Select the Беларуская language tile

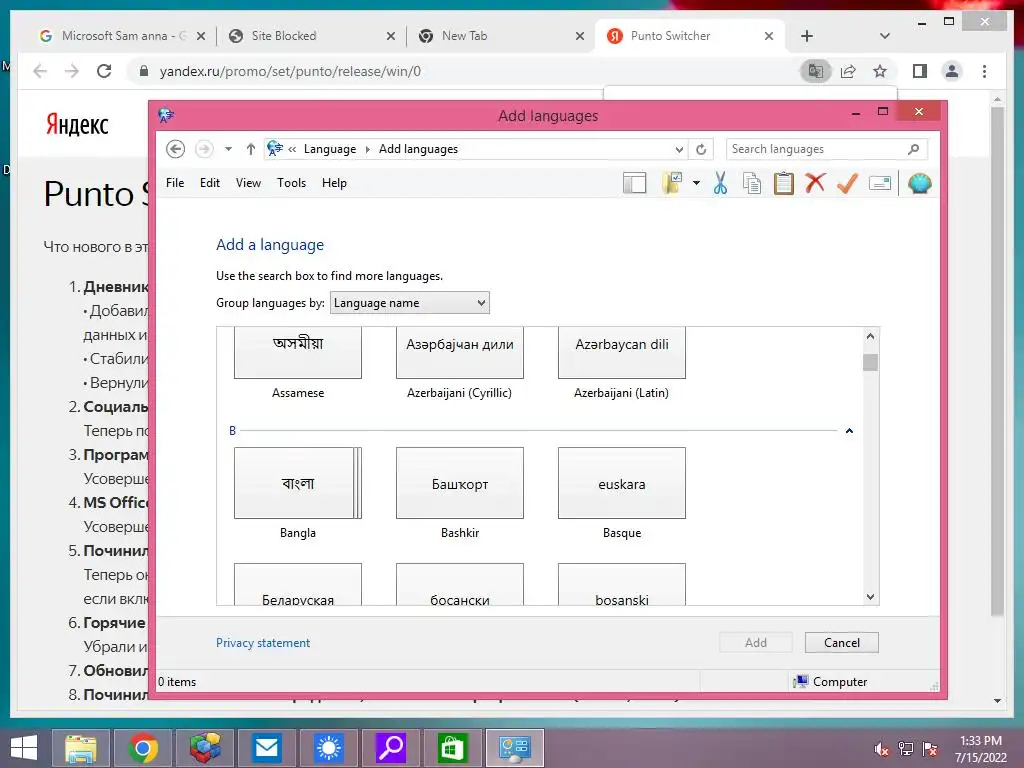pos(298,584)
